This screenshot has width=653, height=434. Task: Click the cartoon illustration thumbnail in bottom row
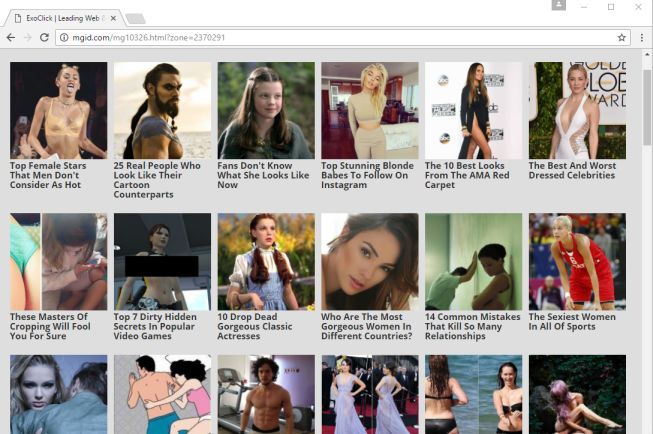coord(162,394)
